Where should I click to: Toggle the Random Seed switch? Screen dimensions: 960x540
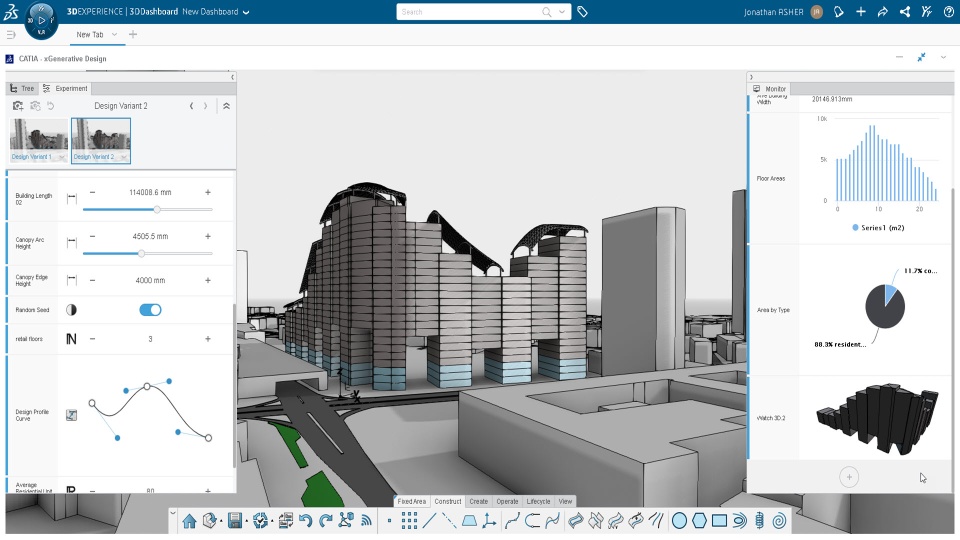[150, 310]
